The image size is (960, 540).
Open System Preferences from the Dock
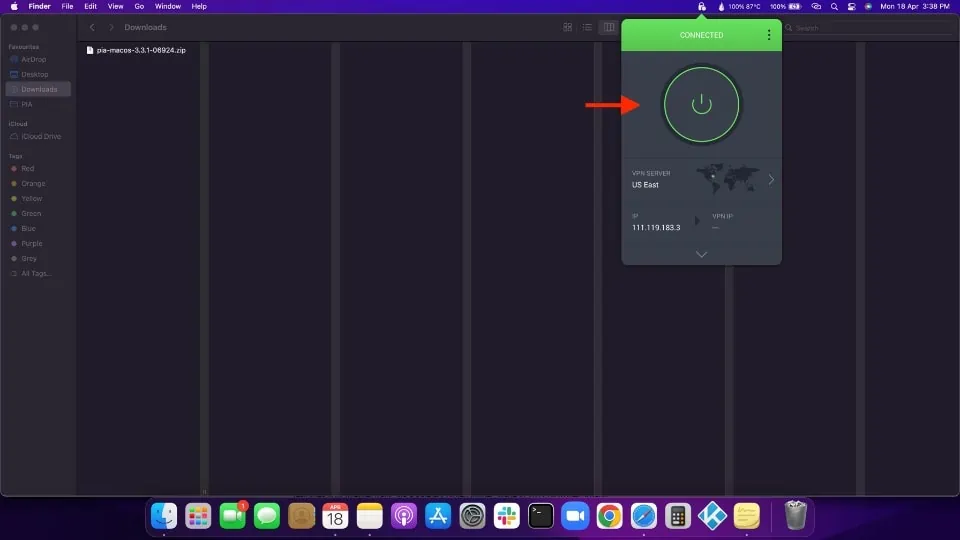[473, 516]
